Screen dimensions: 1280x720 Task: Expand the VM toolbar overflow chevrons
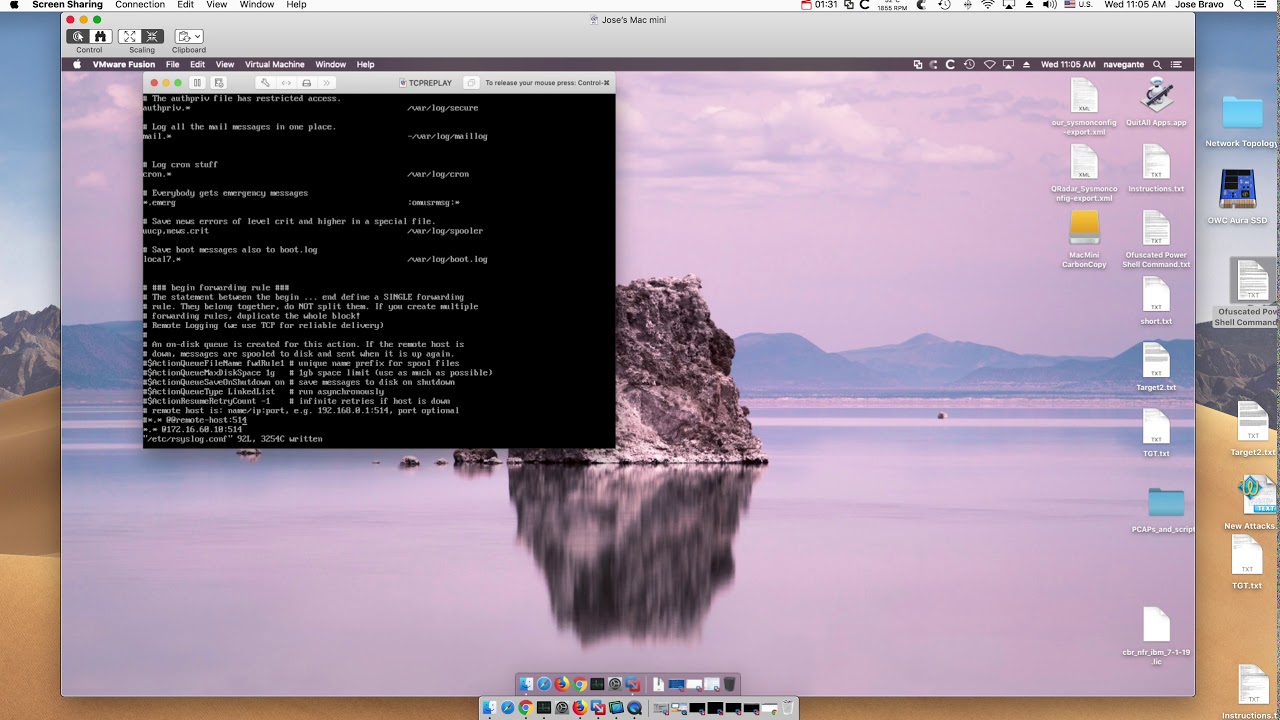tap(327, 83)
